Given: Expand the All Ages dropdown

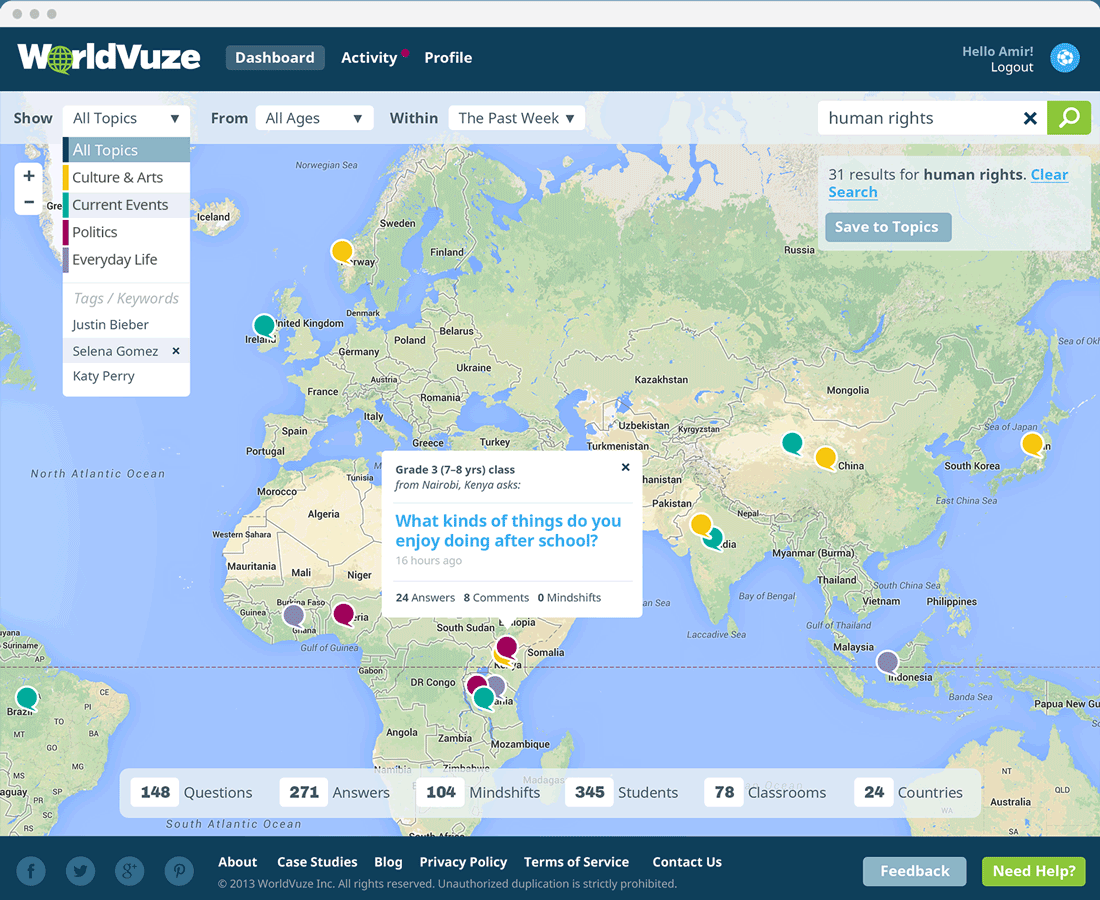Looking at the screenshot, I should click(x=314, y=118).
